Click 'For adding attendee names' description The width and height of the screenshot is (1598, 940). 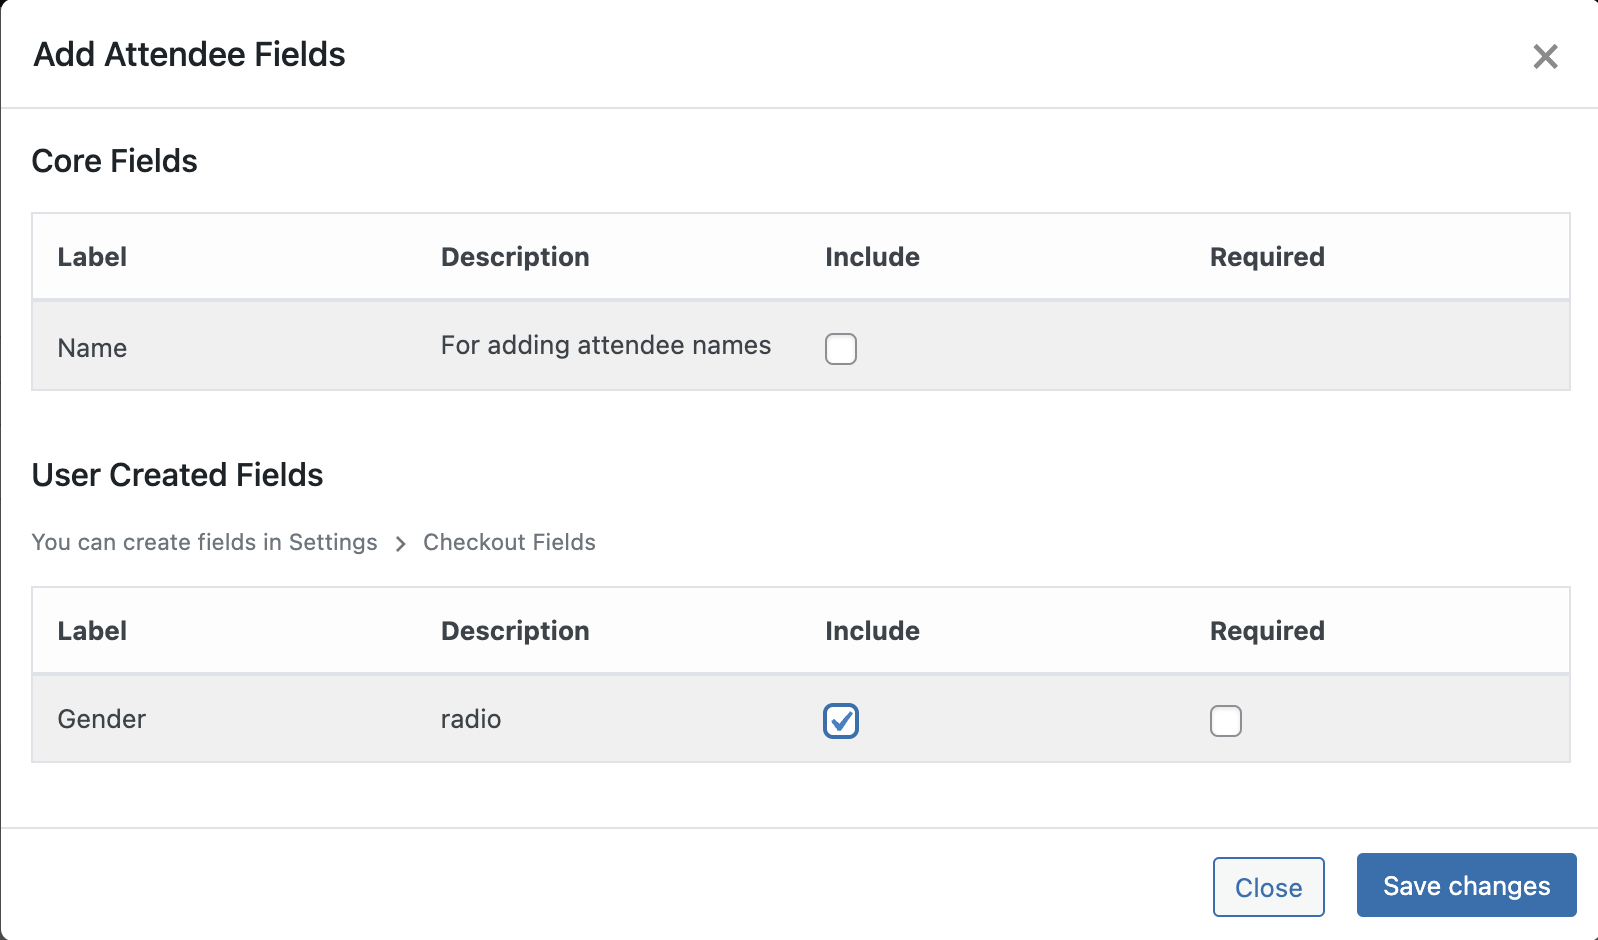click(x=605, y=345)
